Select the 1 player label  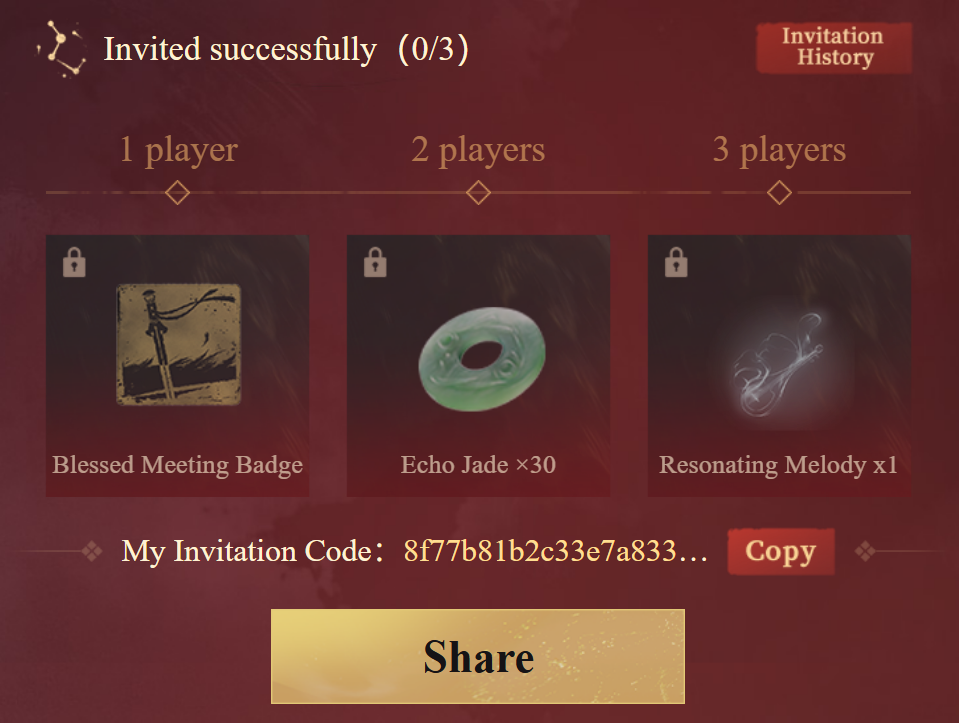179,150
